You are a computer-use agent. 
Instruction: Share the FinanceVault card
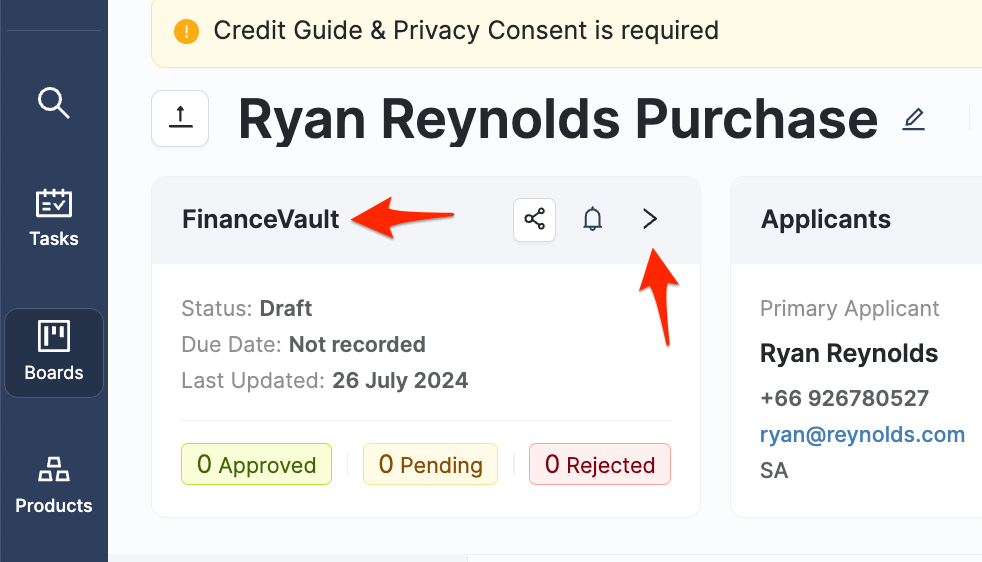[535, 219]
